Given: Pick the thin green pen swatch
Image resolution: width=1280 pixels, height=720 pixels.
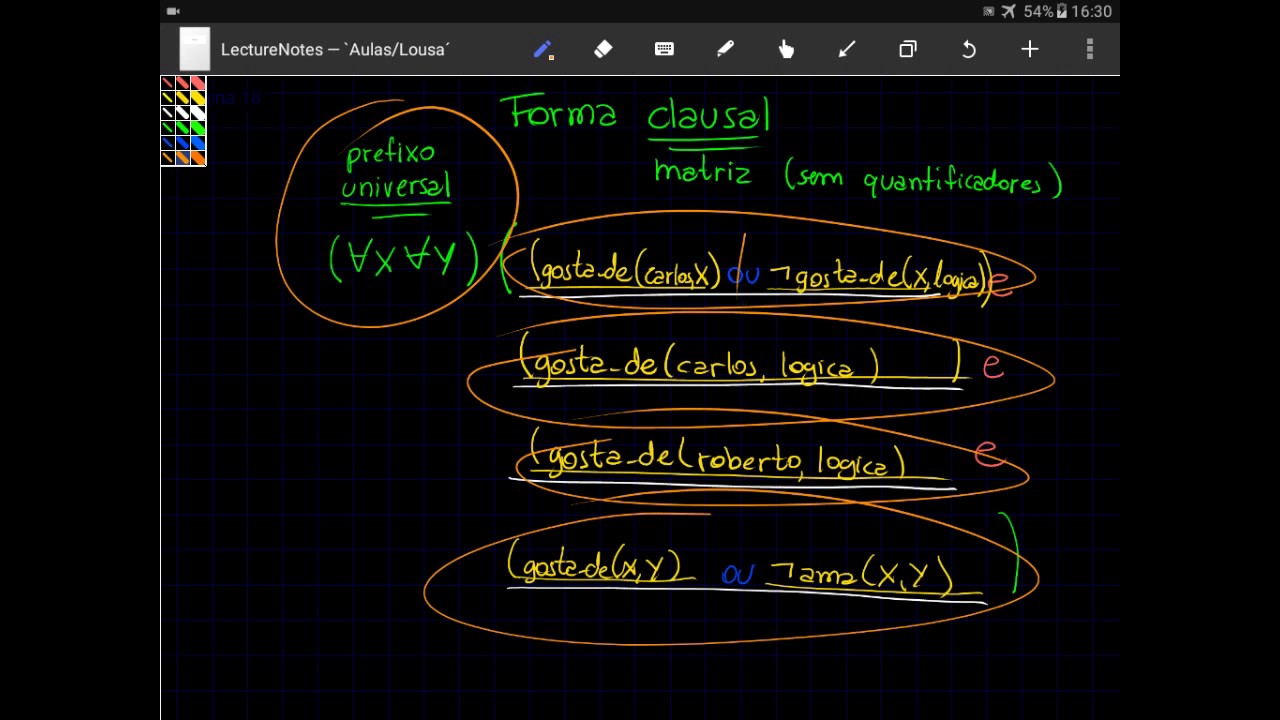Looking at the screenshot, I should [168, 128].
